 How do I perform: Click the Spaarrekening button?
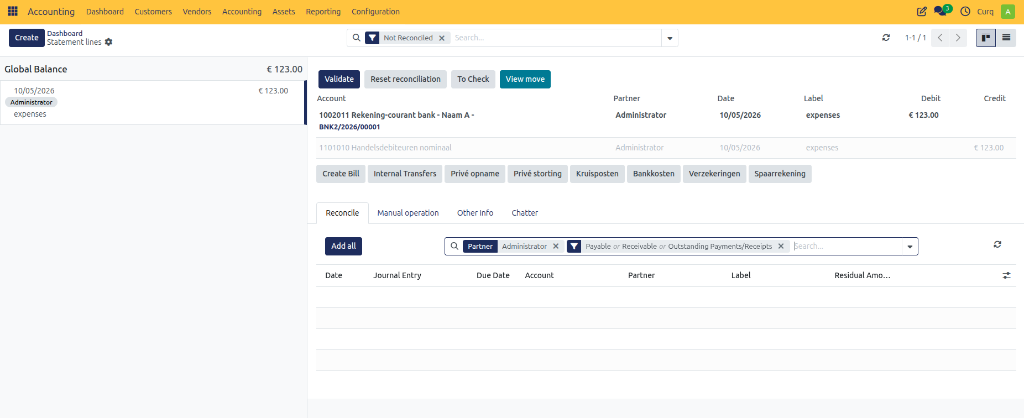(x=780, y=174)
